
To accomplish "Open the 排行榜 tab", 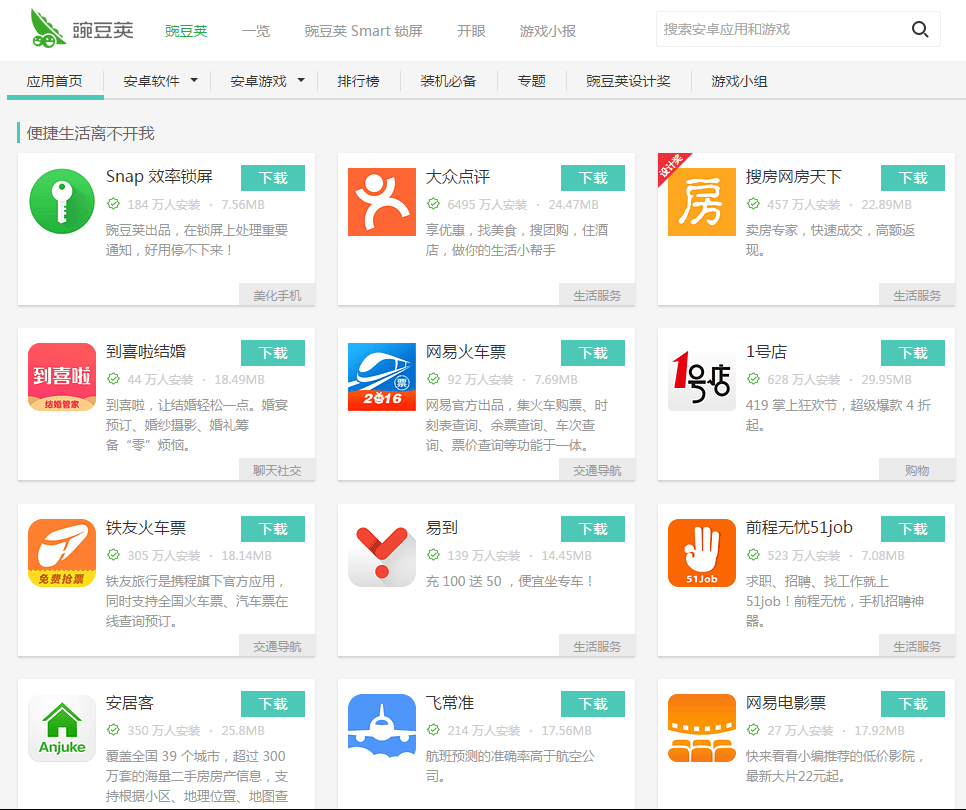I will [358, 81].
